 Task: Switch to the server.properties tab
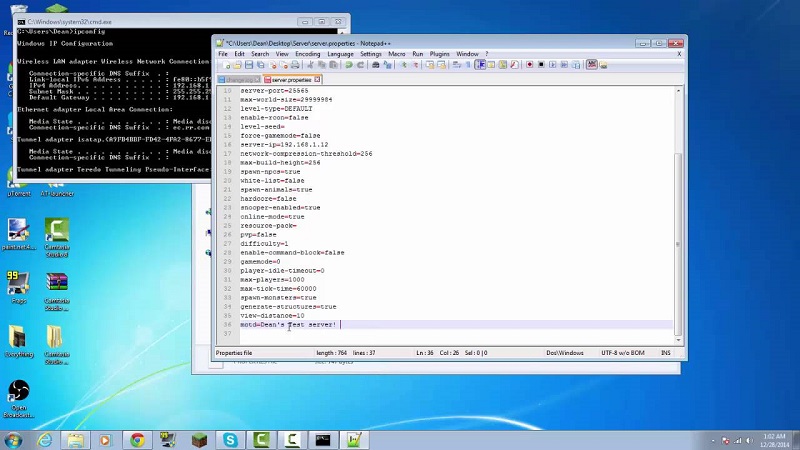[291, 79]
